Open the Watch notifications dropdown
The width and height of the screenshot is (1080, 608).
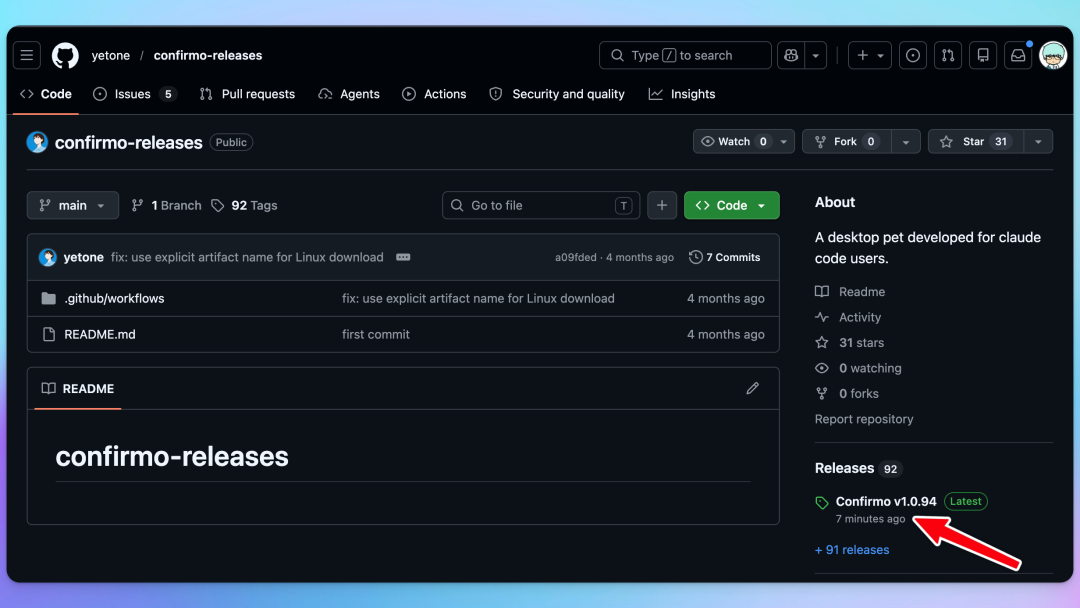point(744,141)
